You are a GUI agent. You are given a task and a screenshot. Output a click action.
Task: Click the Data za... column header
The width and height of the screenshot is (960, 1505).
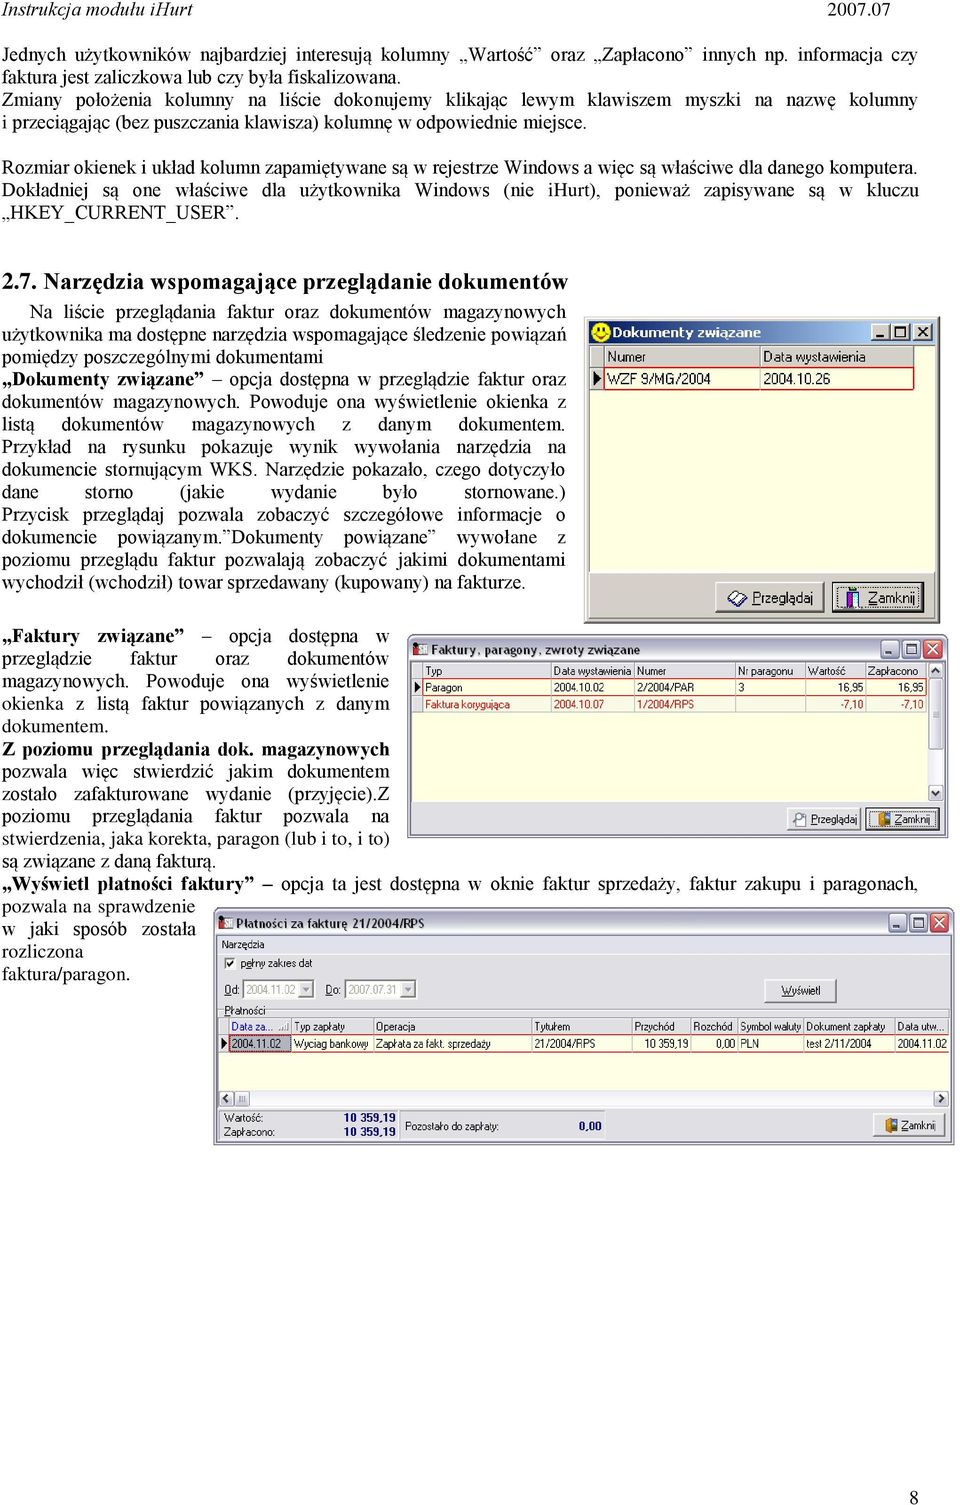click(259, 1027)
